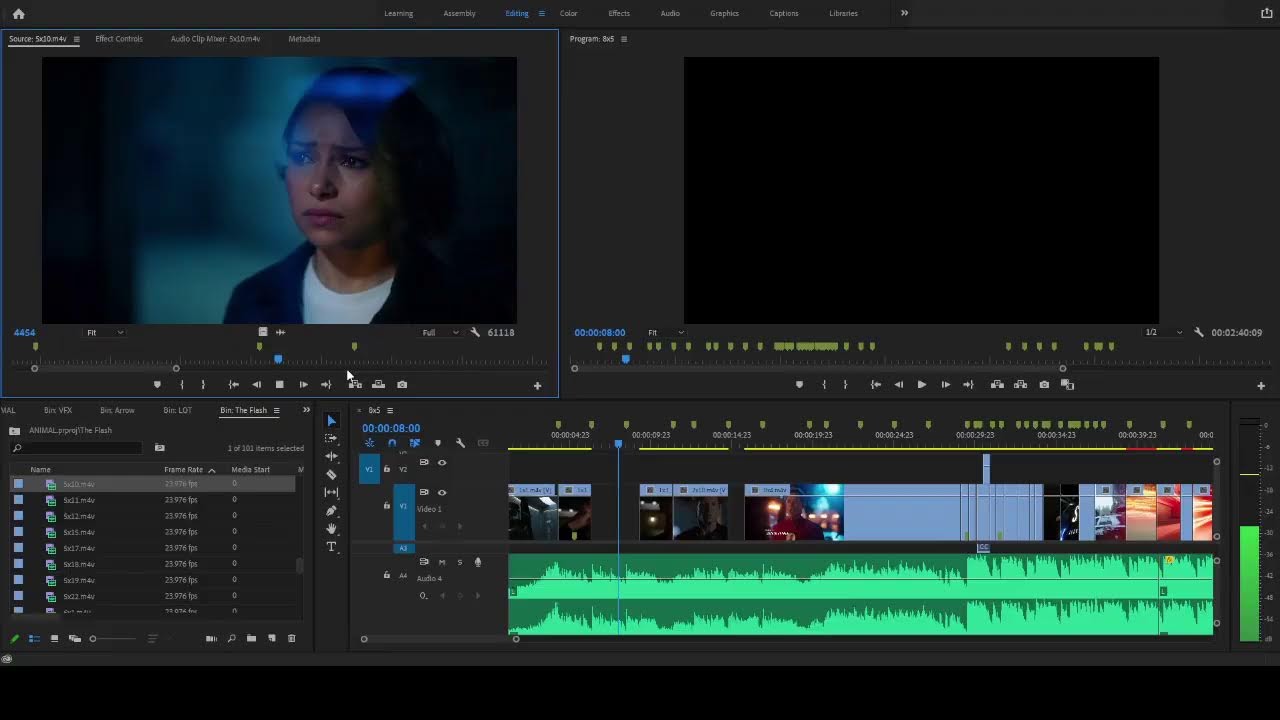Image resolution: width=1280 pixels, height=720 pixels.
Task: Create new item in project panel
Action: point(272,638)
